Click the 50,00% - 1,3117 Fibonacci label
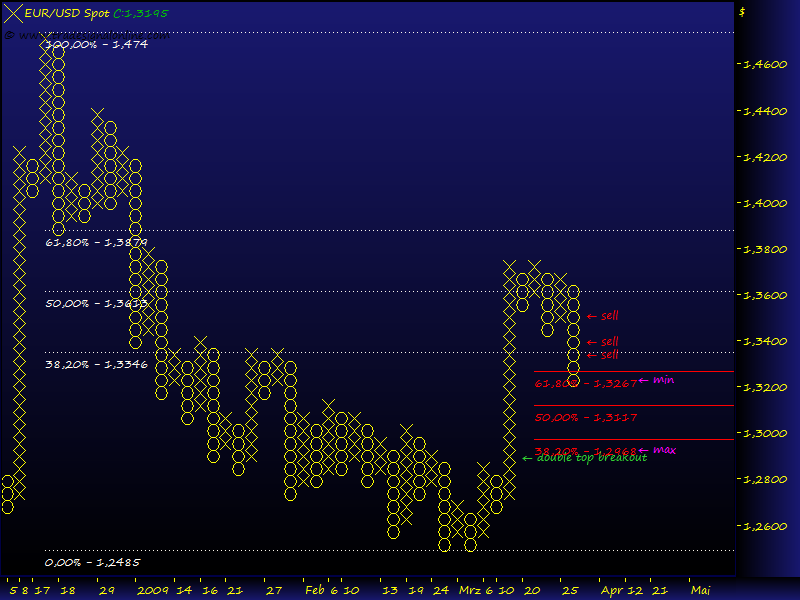Viewport: 800px width, 600px height. (585, 416)
